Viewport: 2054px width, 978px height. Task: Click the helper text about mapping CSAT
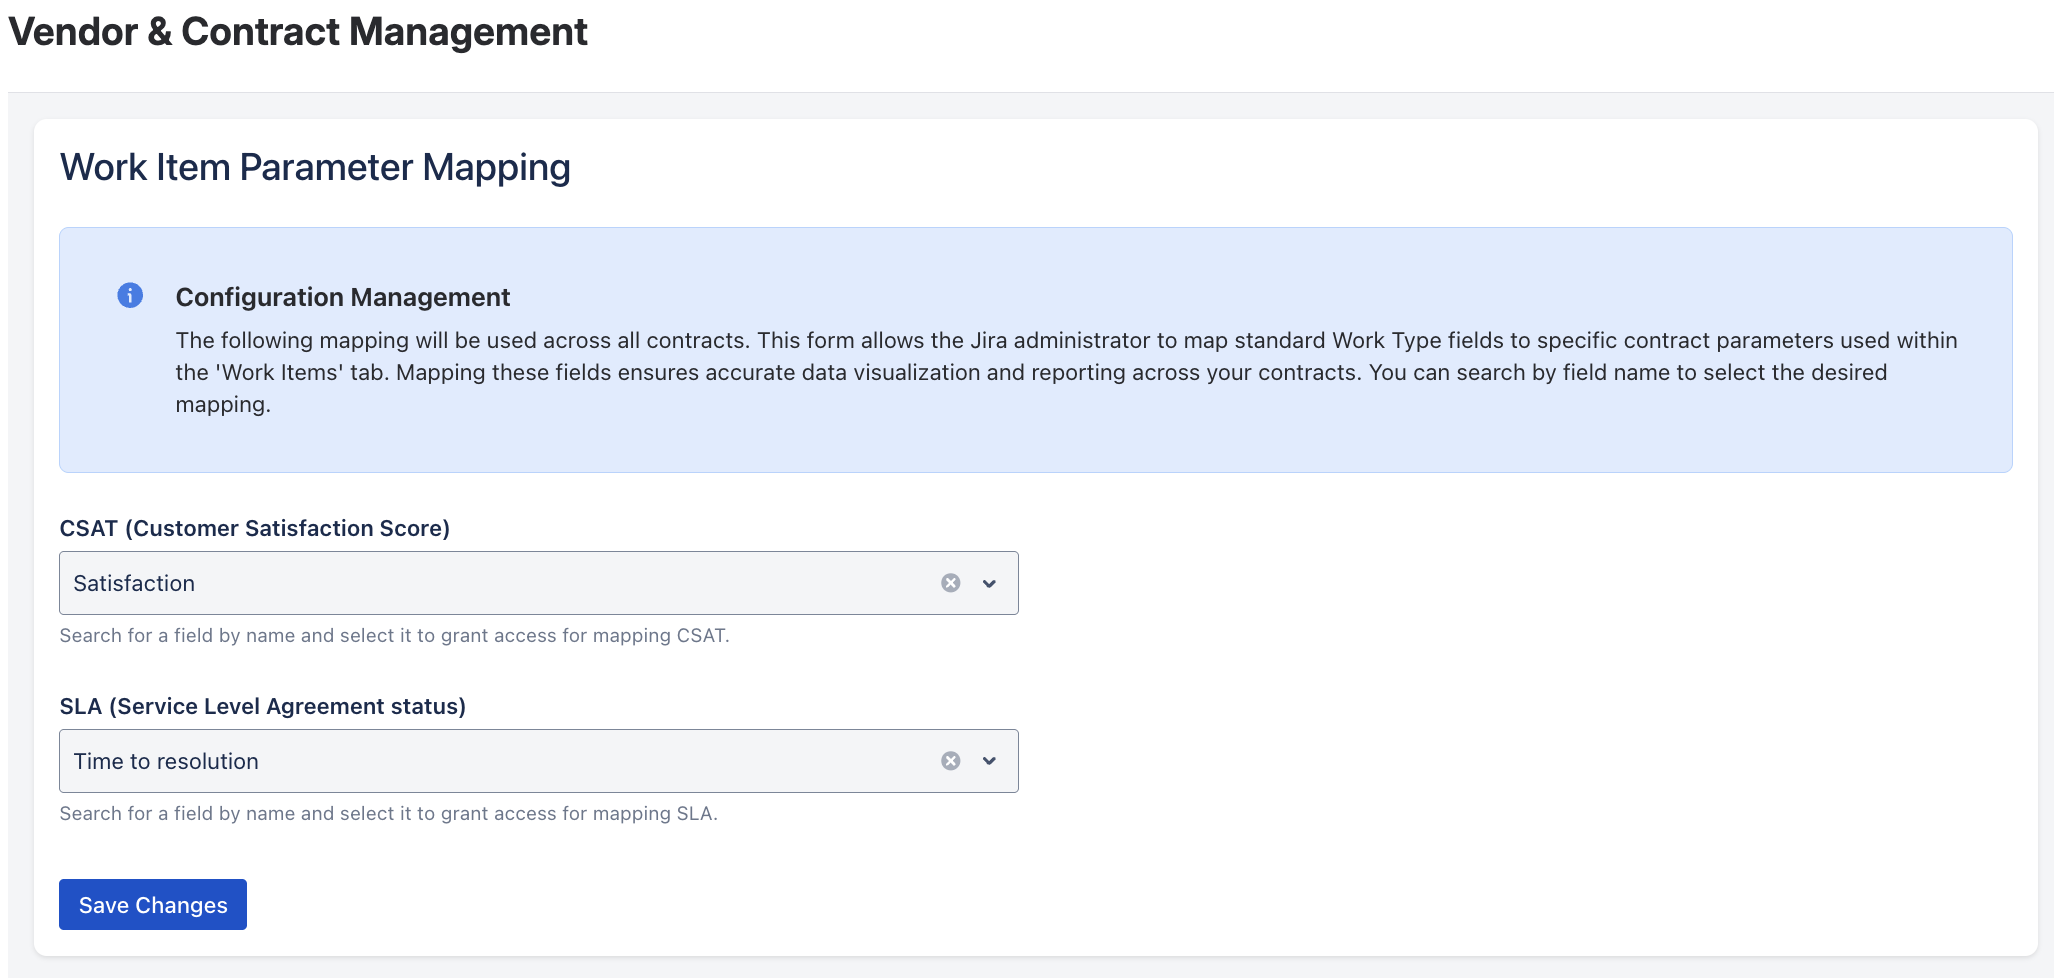click(x=395, y=635)
